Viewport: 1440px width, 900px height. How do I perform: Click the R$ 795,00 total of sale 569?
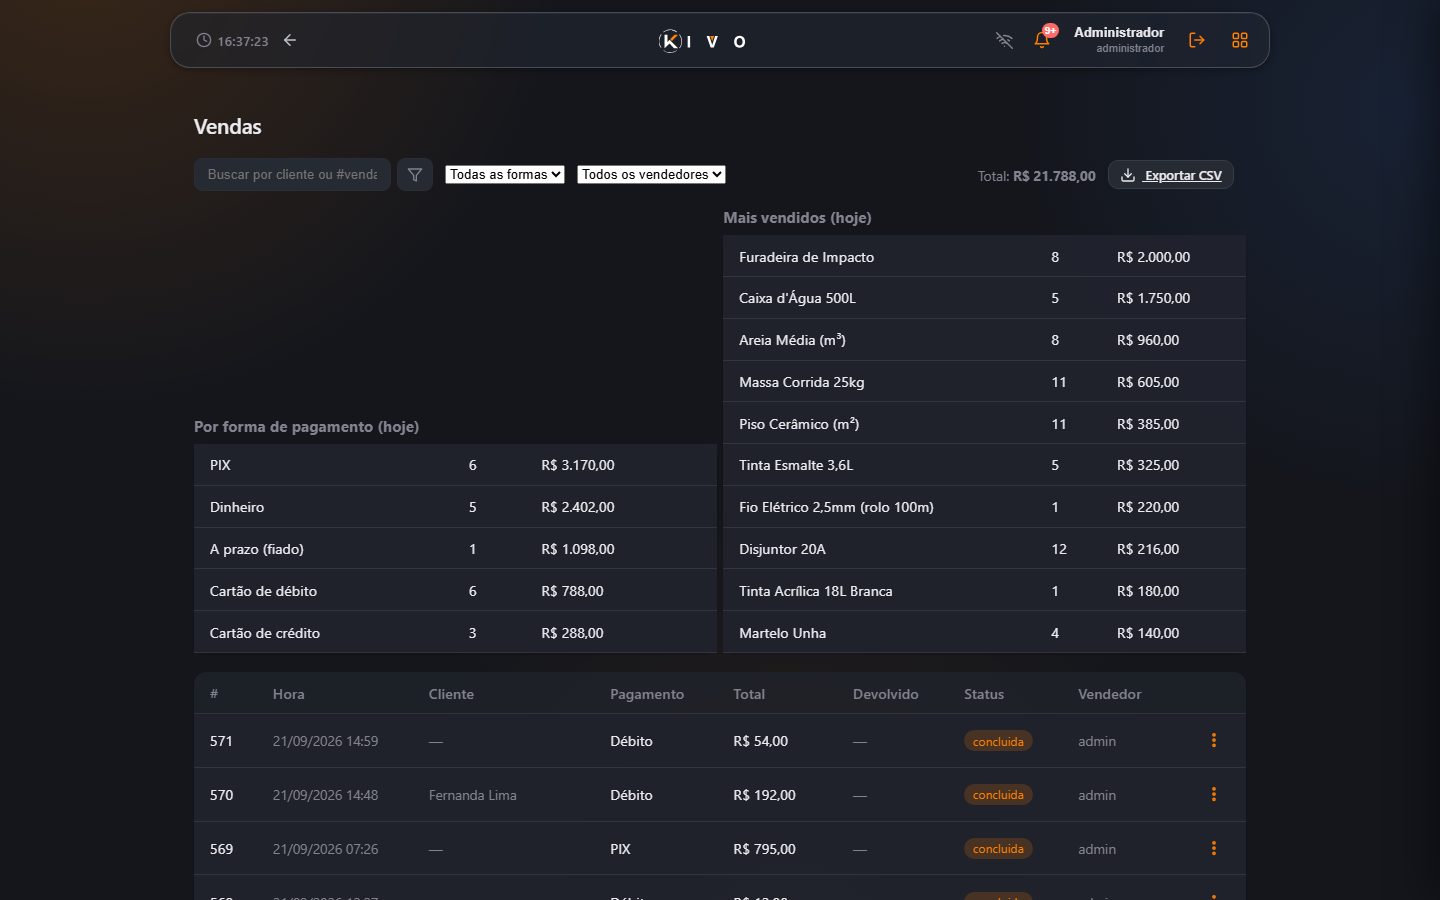(x=764, y=849)
